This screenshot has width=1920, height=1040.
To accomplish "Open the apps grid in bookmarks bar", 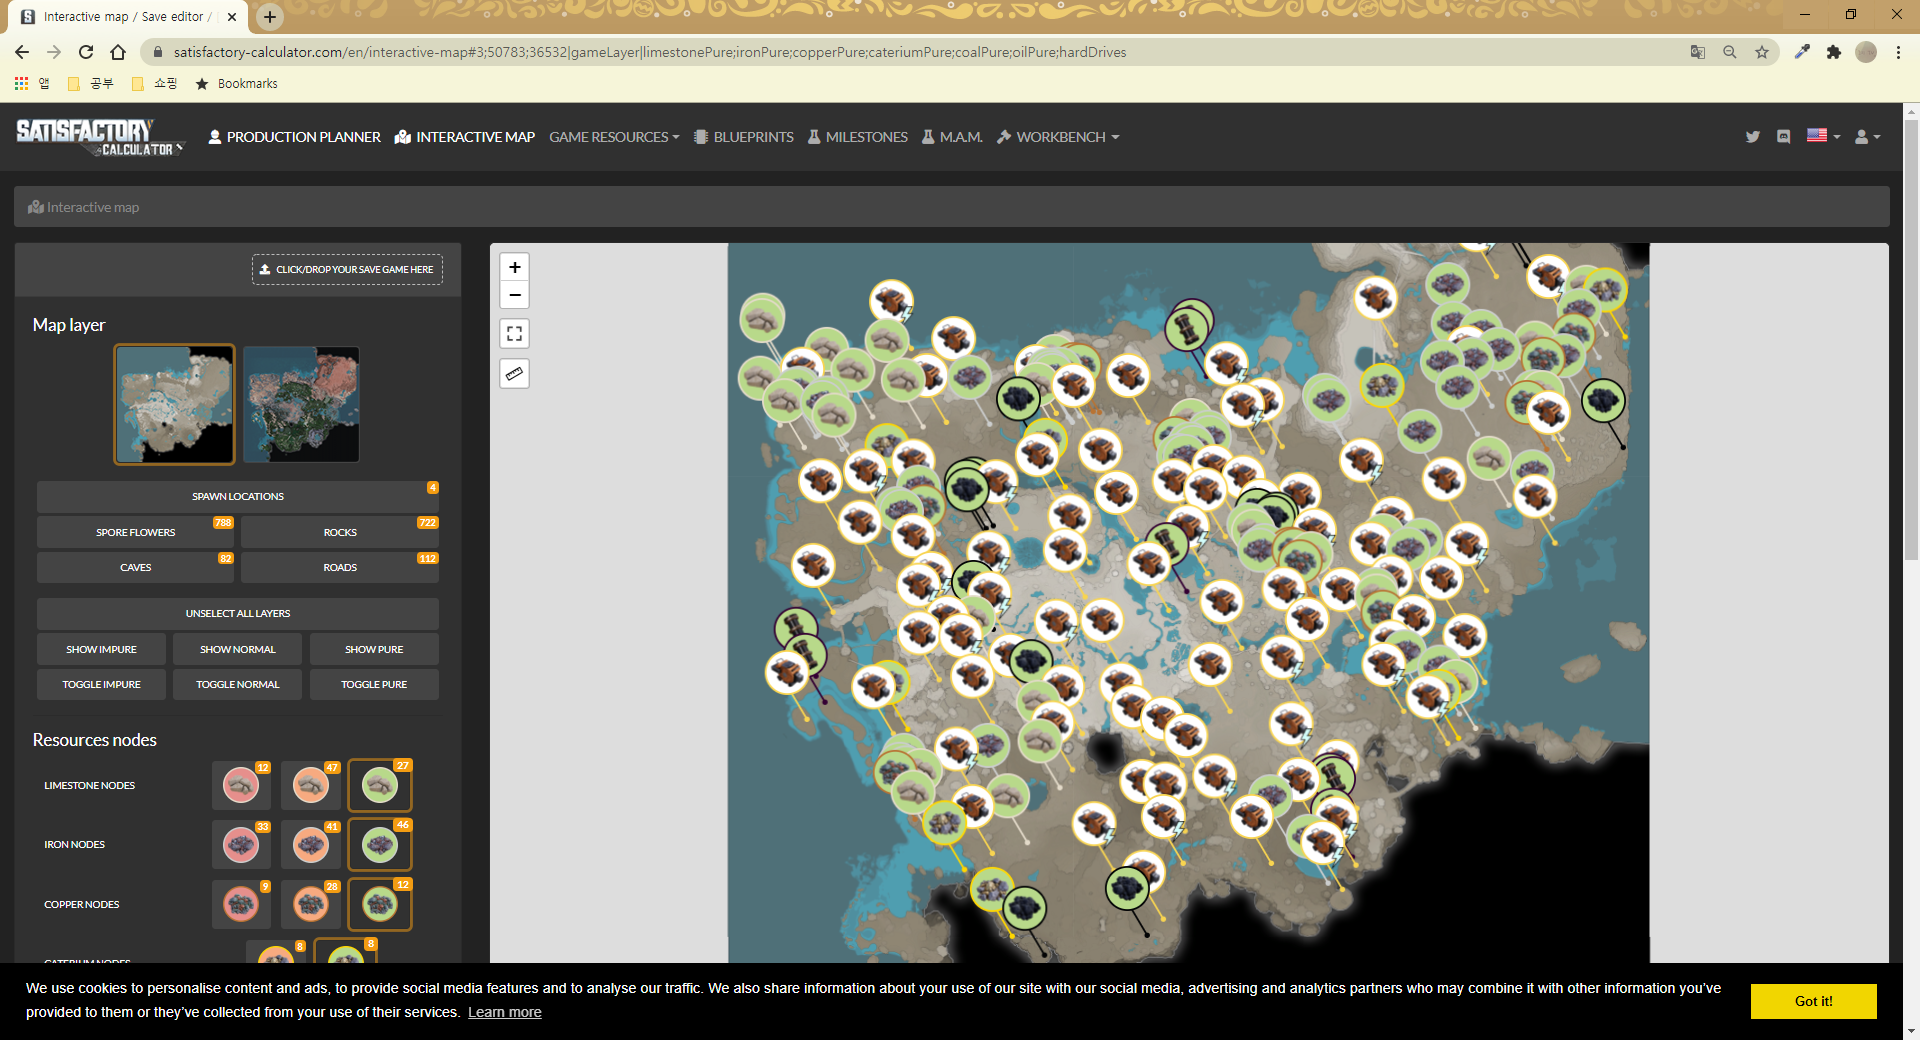I will pyautogui.click(x=21, y=84).
